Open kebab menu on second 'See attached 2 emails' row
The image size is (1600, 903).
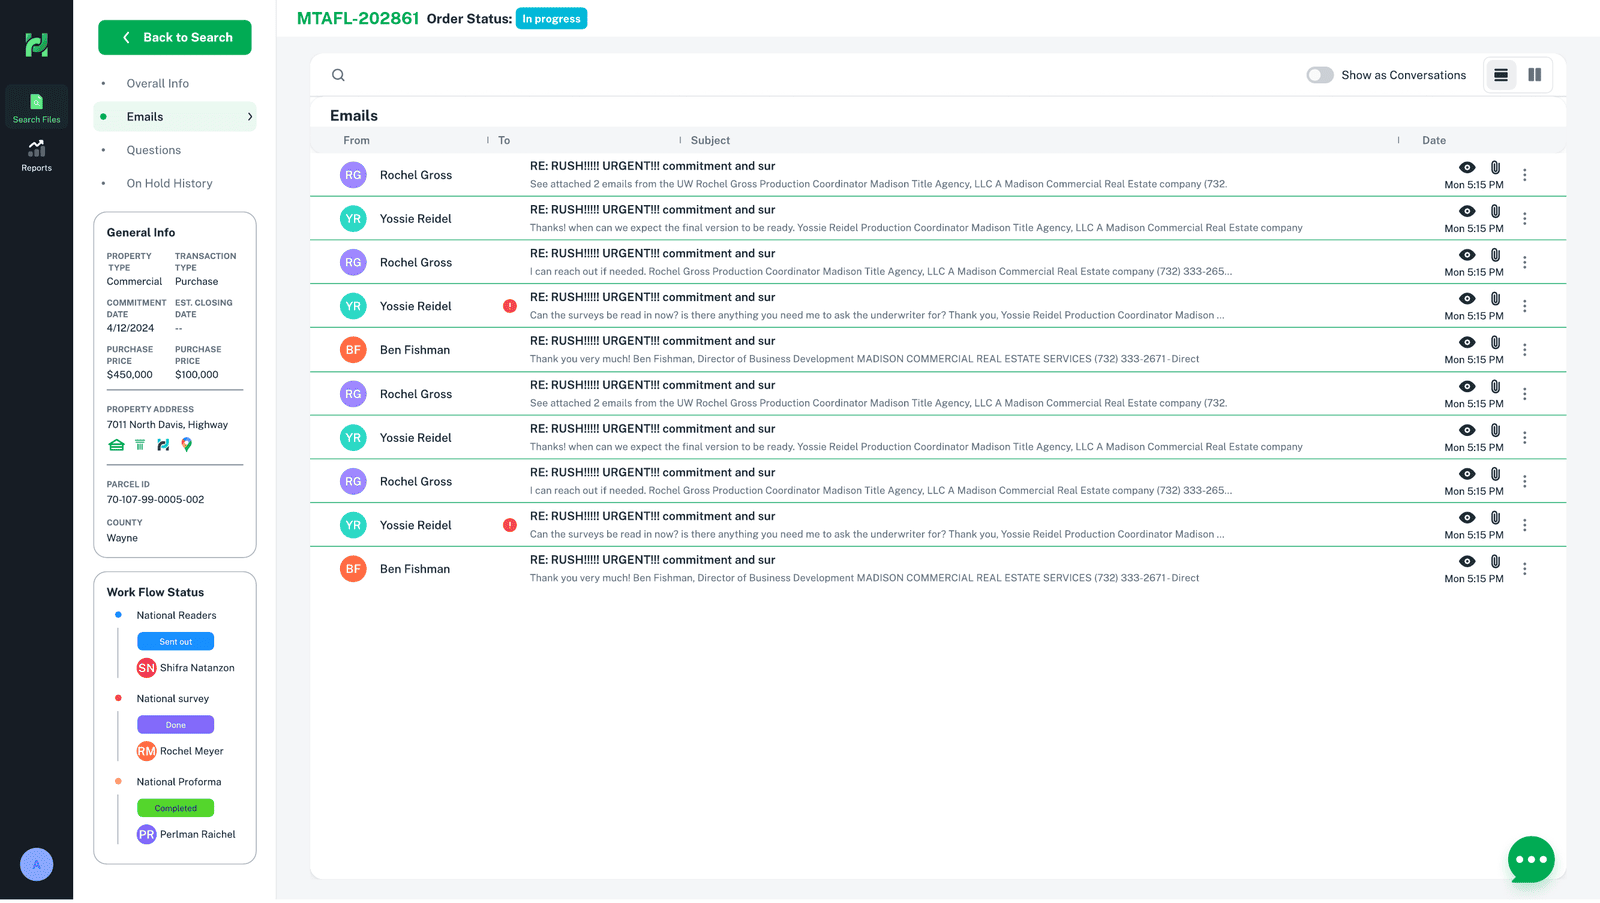(1524, 394)
